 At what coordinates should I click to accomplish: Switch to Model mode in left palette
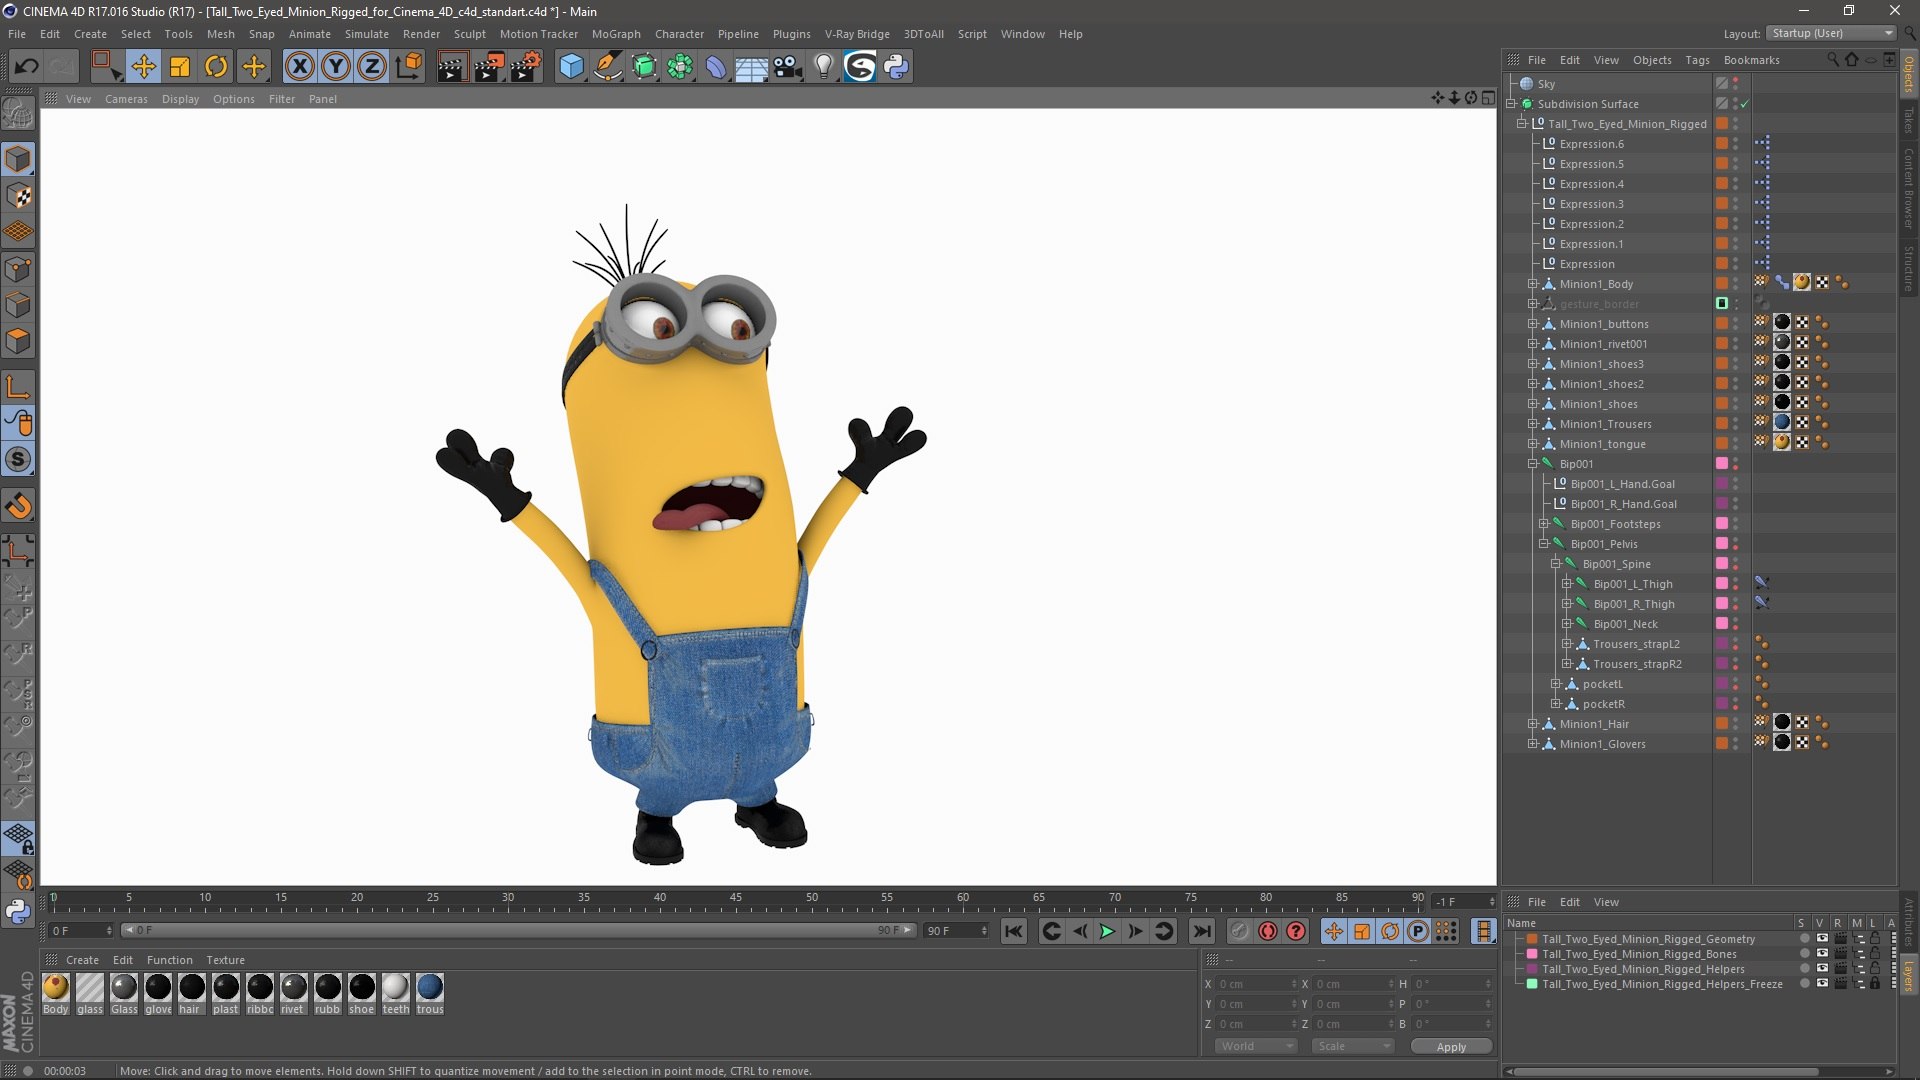coord(18,160)
